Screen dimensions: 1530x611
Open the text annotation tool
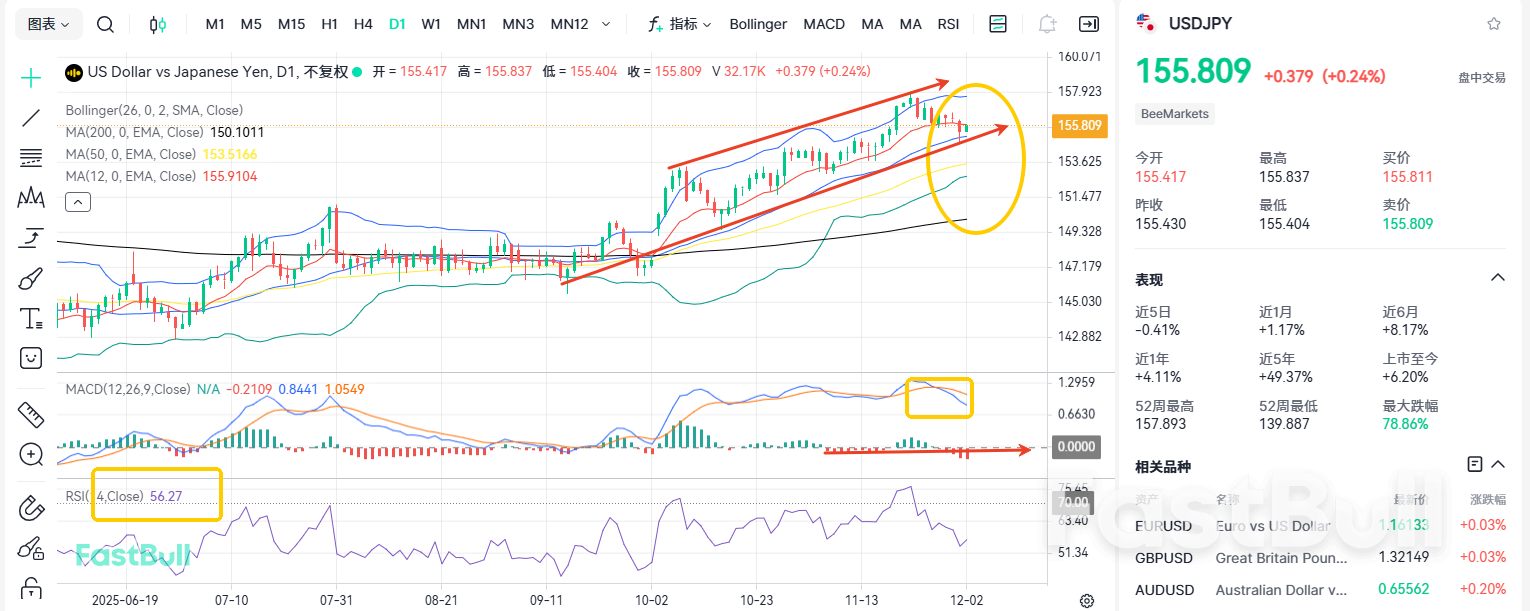(x=30, y=318)
